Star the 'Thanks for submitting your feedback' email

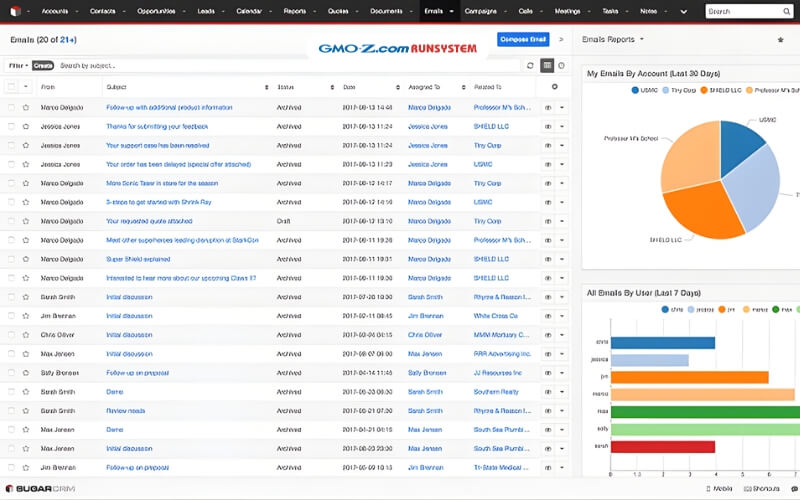[x=26, y=127]
